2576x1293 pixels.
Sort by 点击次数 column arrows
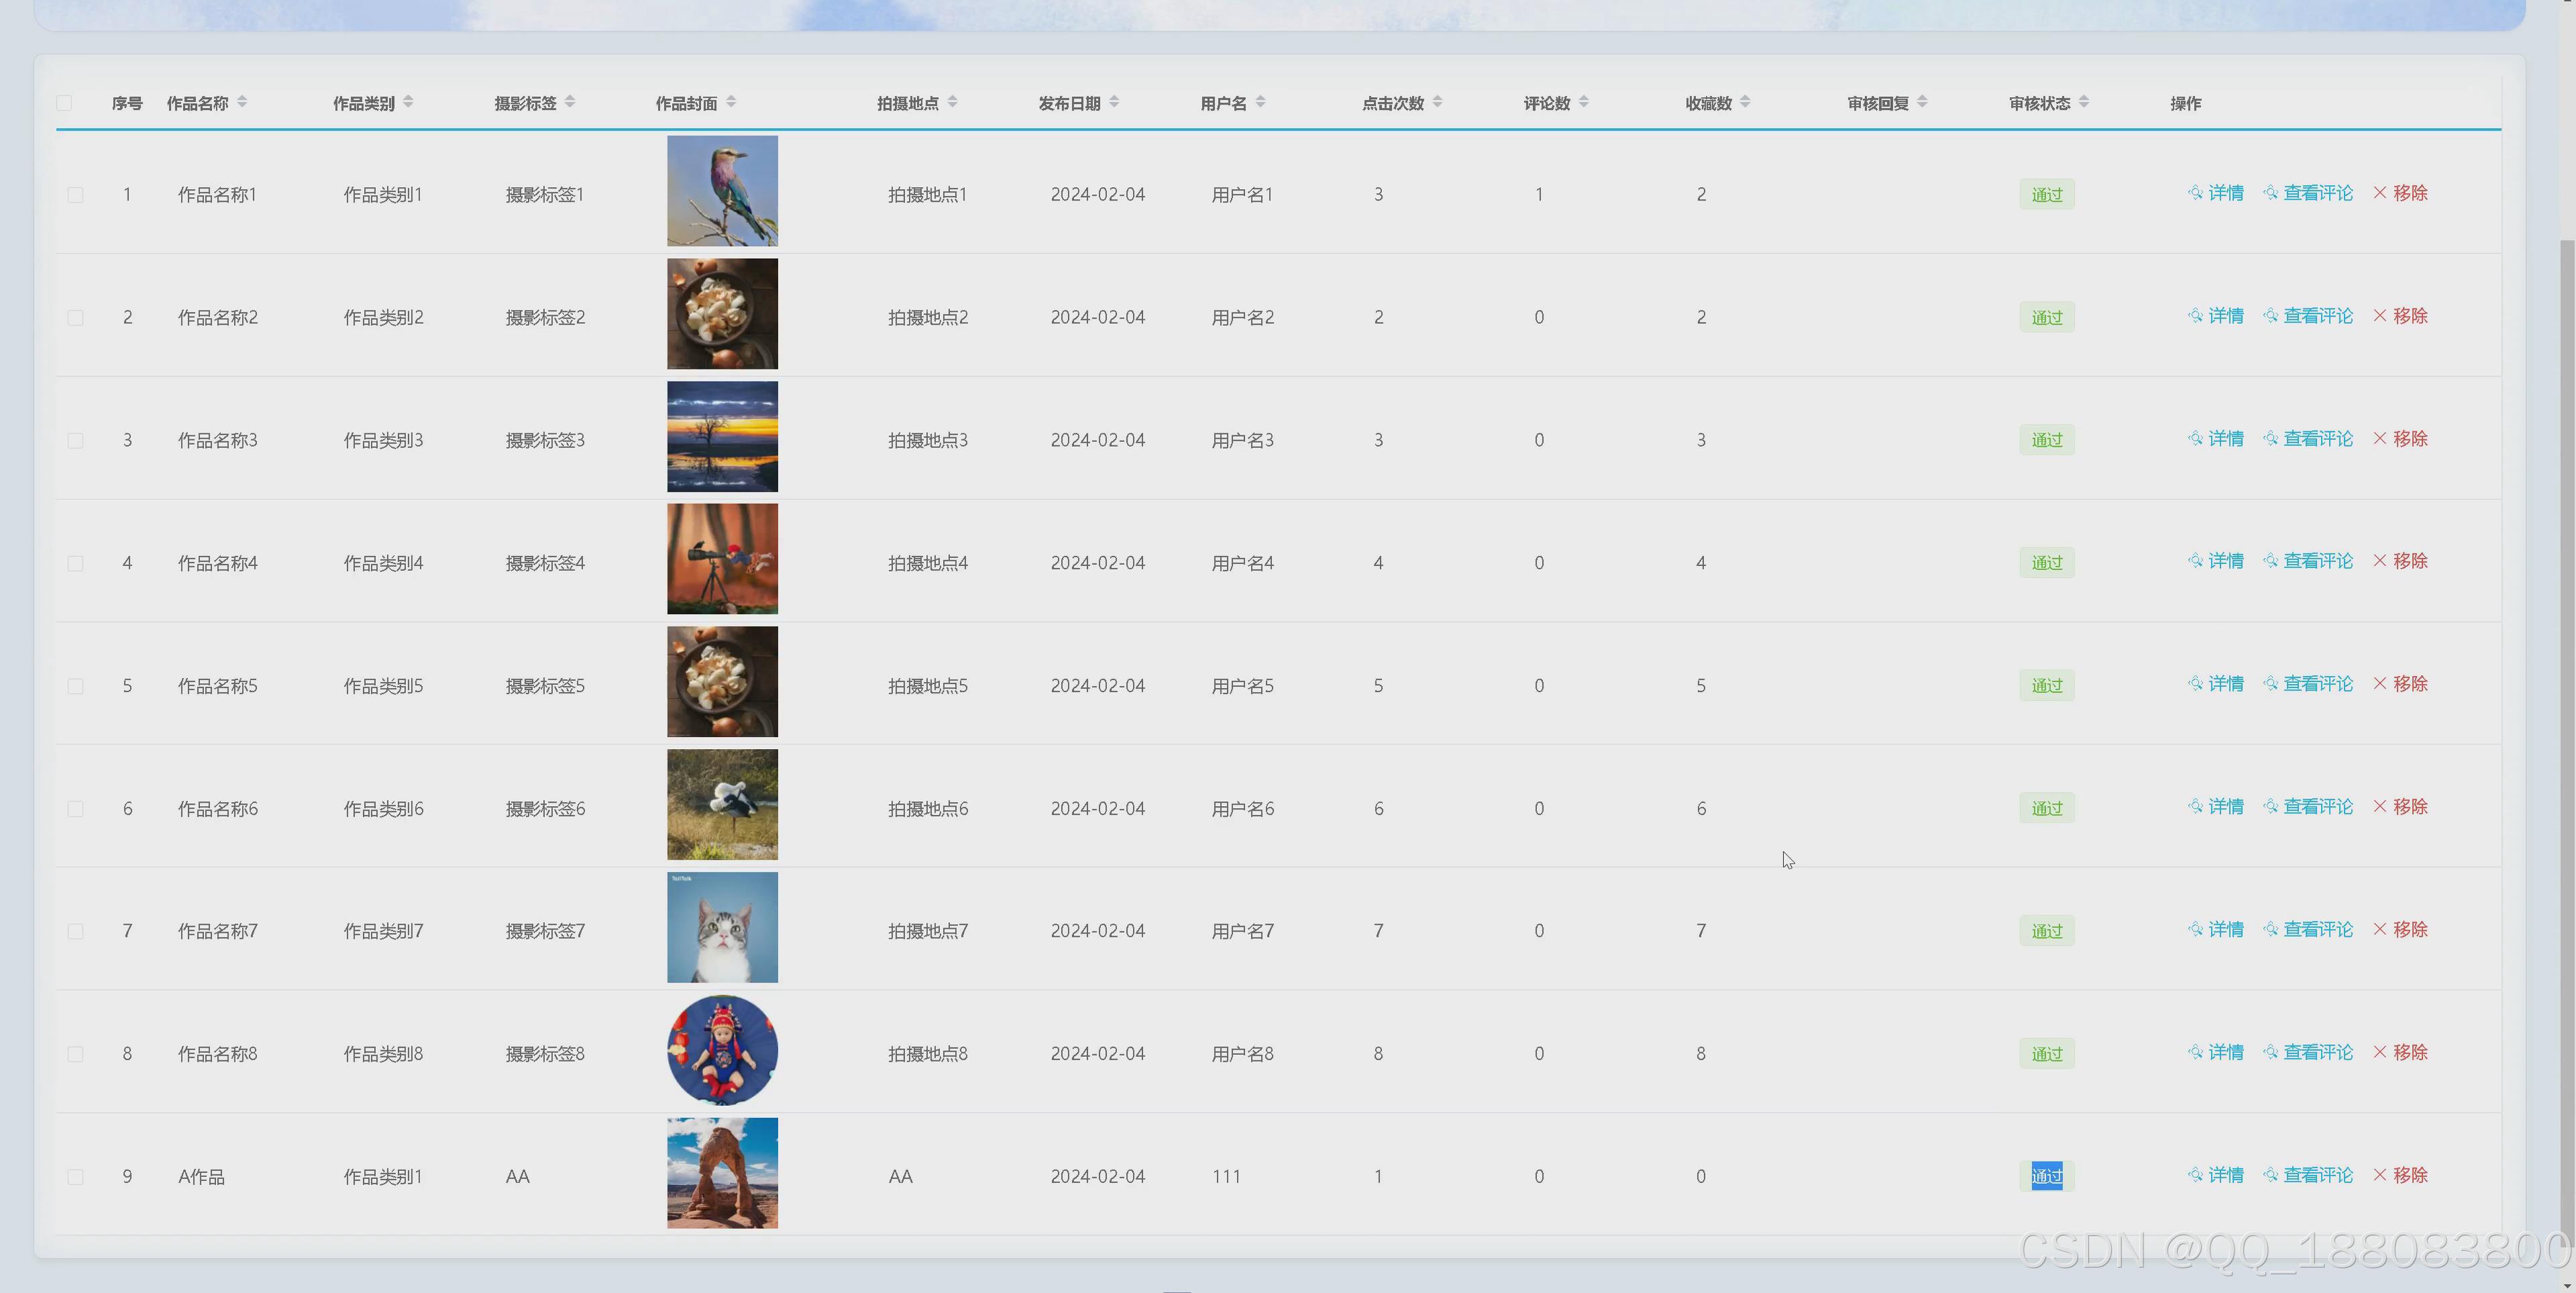(x=1437, y=102)
